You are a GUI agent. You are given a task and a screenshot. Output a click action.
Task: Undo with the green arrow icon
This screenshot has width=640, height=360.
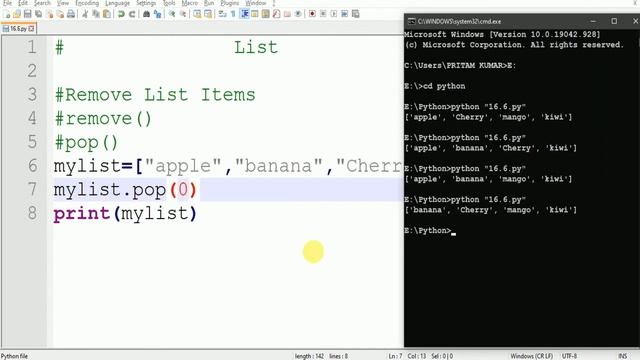coord(121,14)
